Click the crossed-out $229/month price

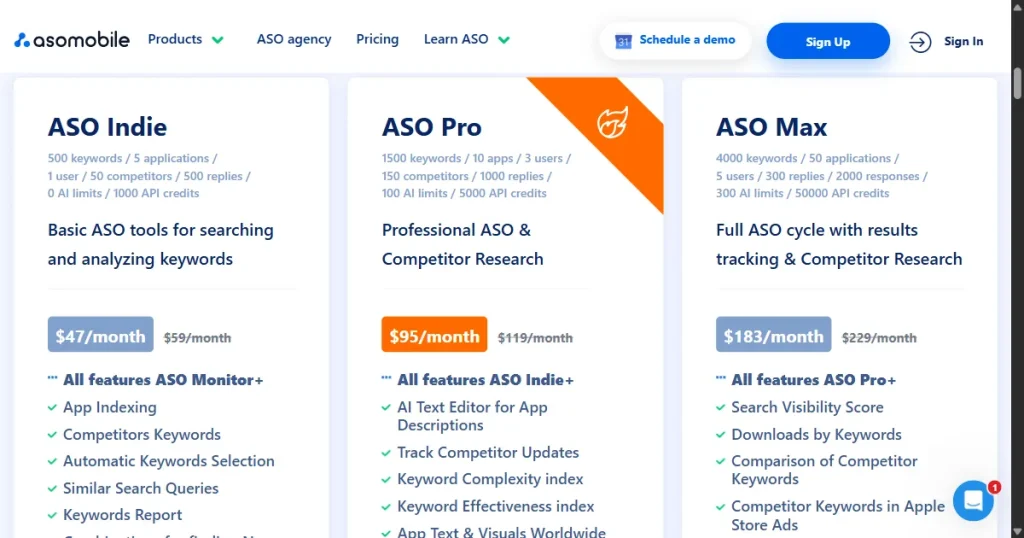tap(879, 338)
